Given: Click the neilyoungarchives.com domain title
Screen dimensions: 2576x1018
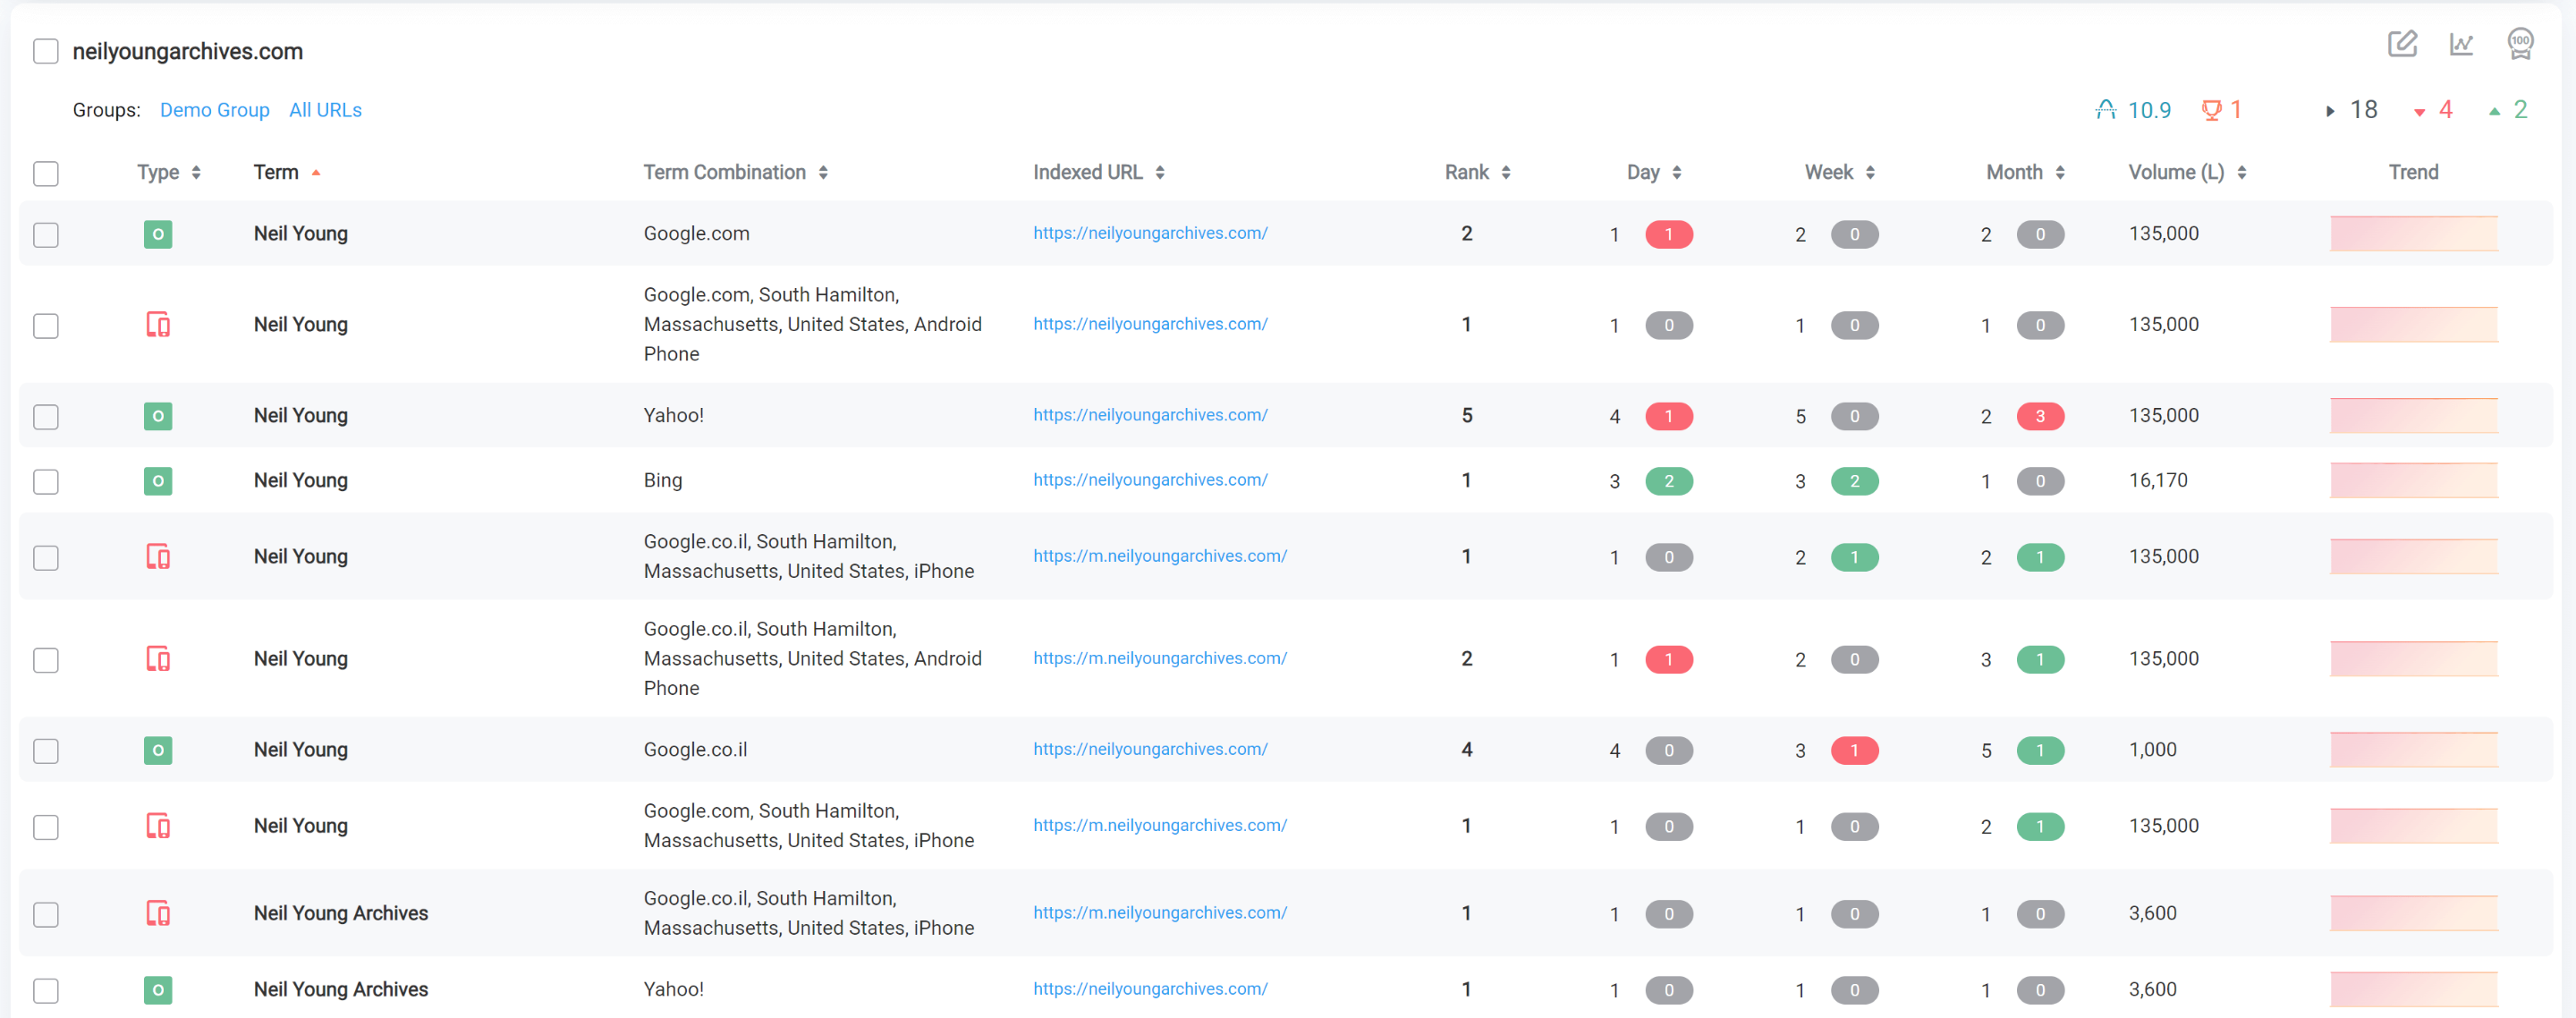Looking at the screenshot, I should (188, 51).
